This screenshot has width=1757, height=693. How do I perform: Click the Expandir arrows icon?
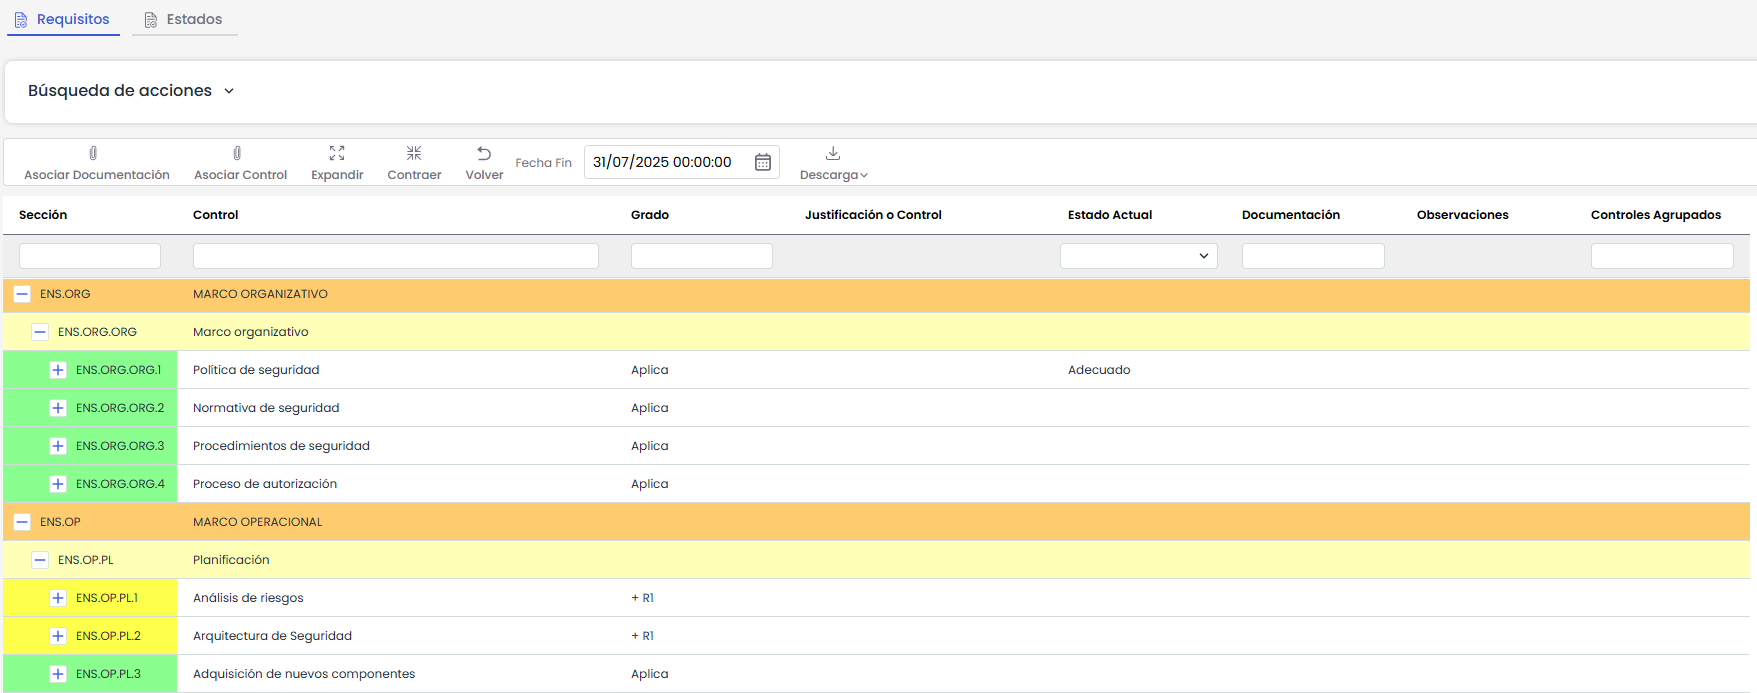click(x=337, y=153)
